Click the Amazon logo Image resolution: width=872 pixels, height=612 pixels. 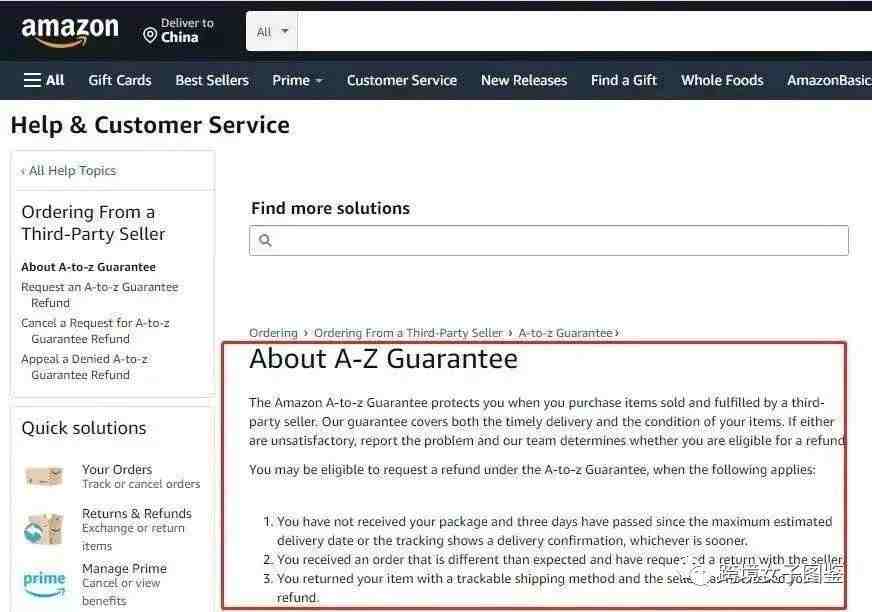70,32
